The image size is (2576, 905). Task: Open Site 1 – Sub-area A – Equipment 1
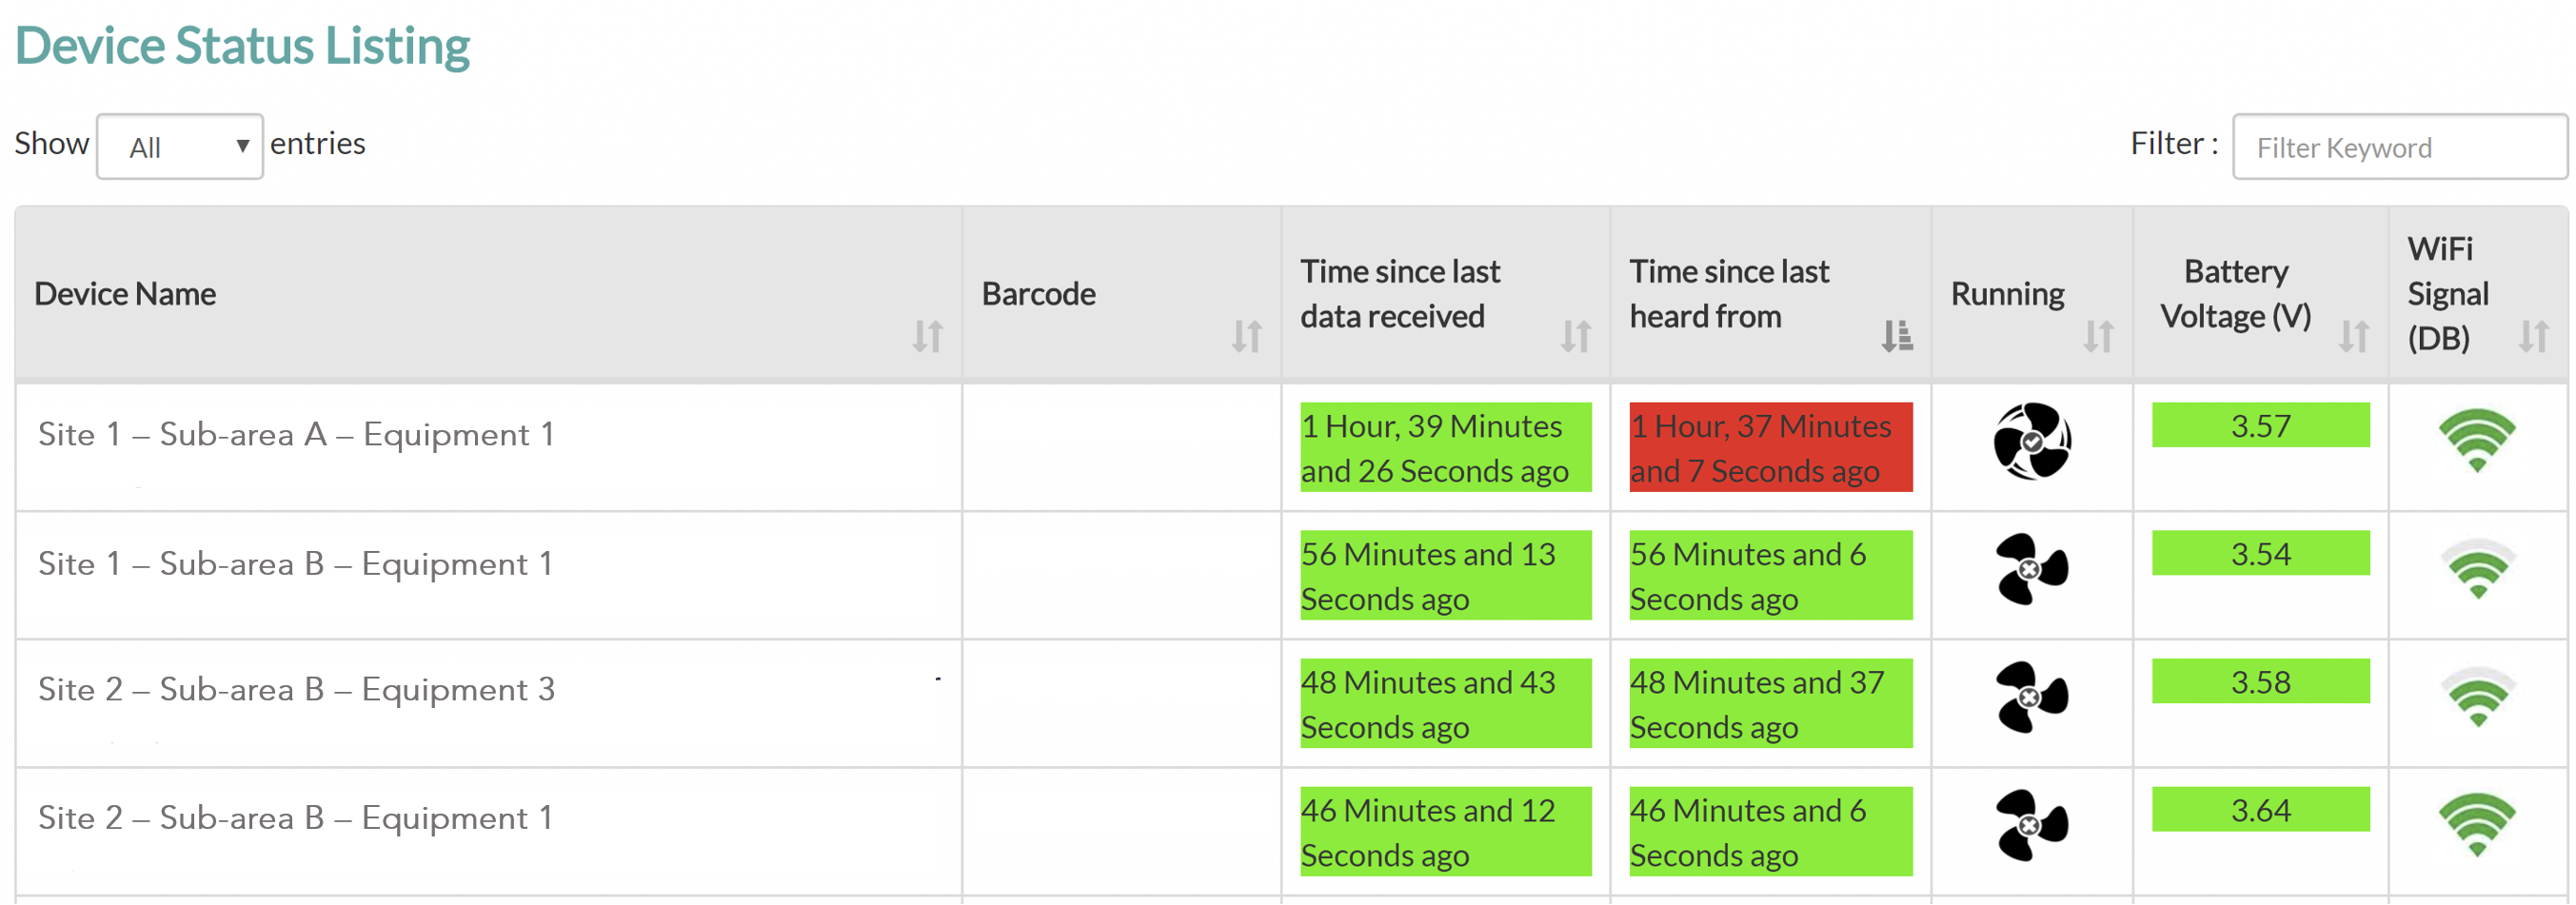(x=296, y=434)
